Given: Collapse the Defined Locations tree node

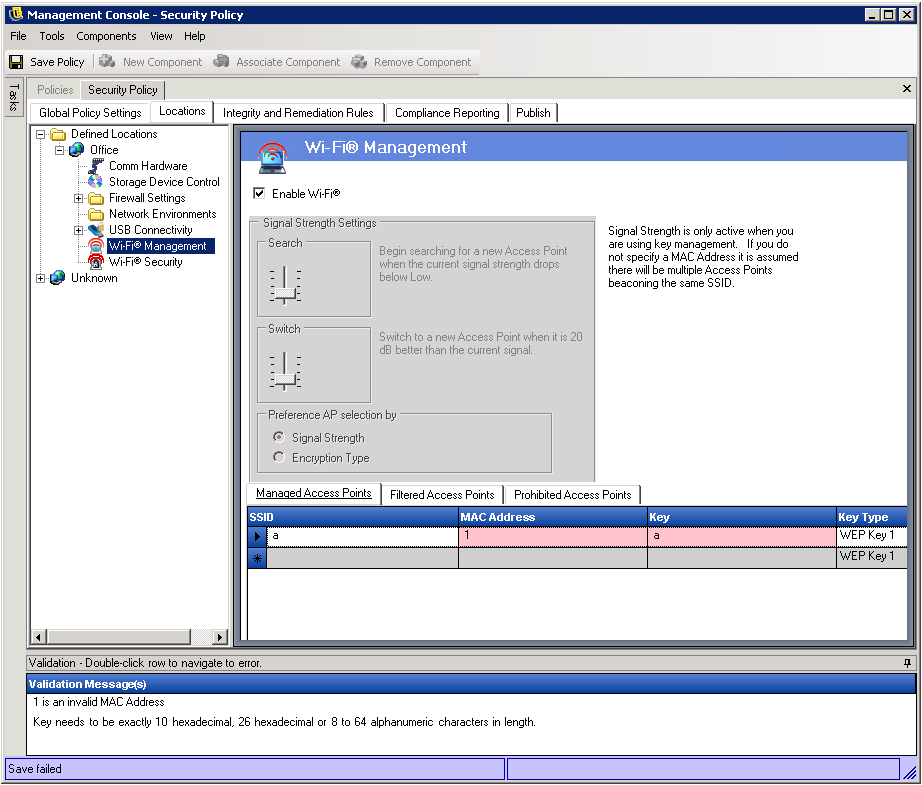Looking at the screenshot, I should point(41,134).
